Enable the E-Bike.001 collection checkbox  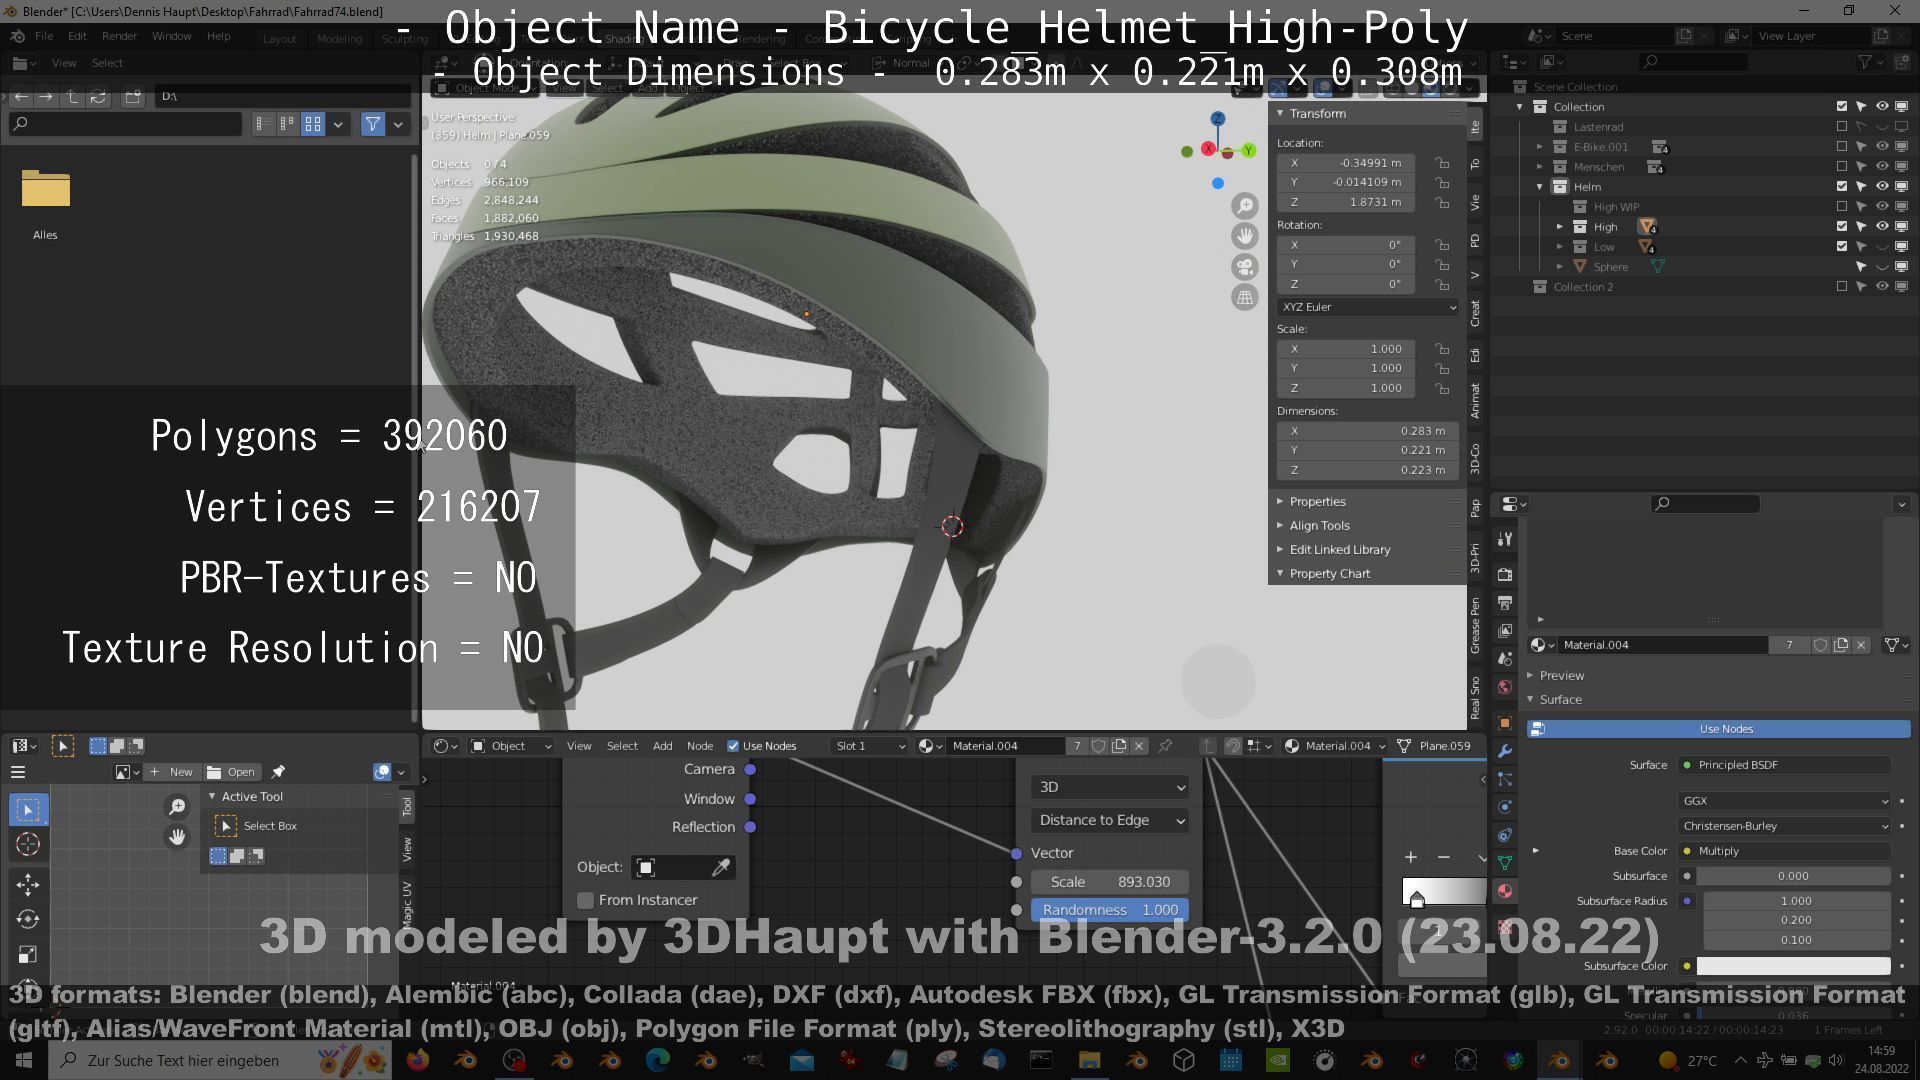tap(1842, 146)
